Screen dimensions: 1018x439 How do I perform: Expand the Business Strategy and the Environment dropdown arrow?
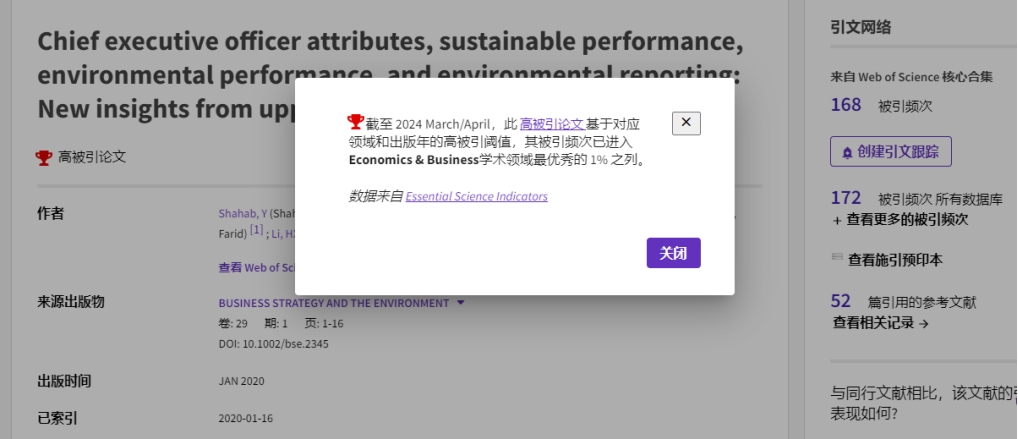(461, 302)
